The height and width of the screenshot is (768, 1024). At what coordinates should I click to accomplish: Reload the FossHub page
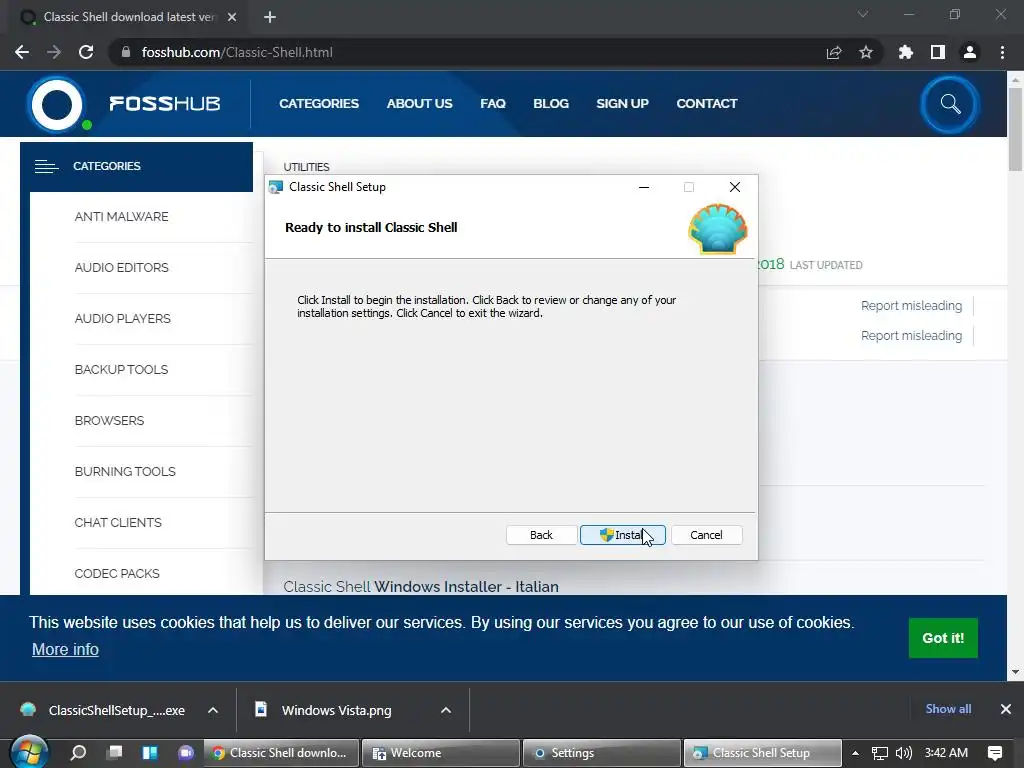86,52
